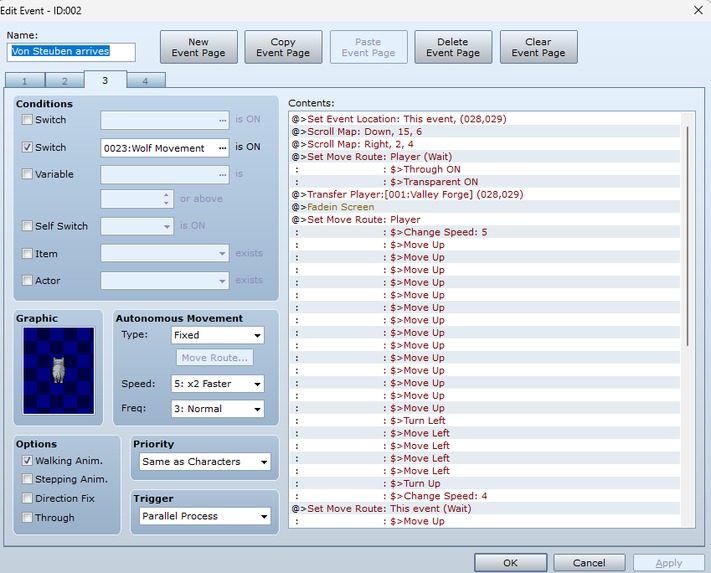Enable the Self Switch condition checkbox
711x573 pixels.
coord(27,226)
